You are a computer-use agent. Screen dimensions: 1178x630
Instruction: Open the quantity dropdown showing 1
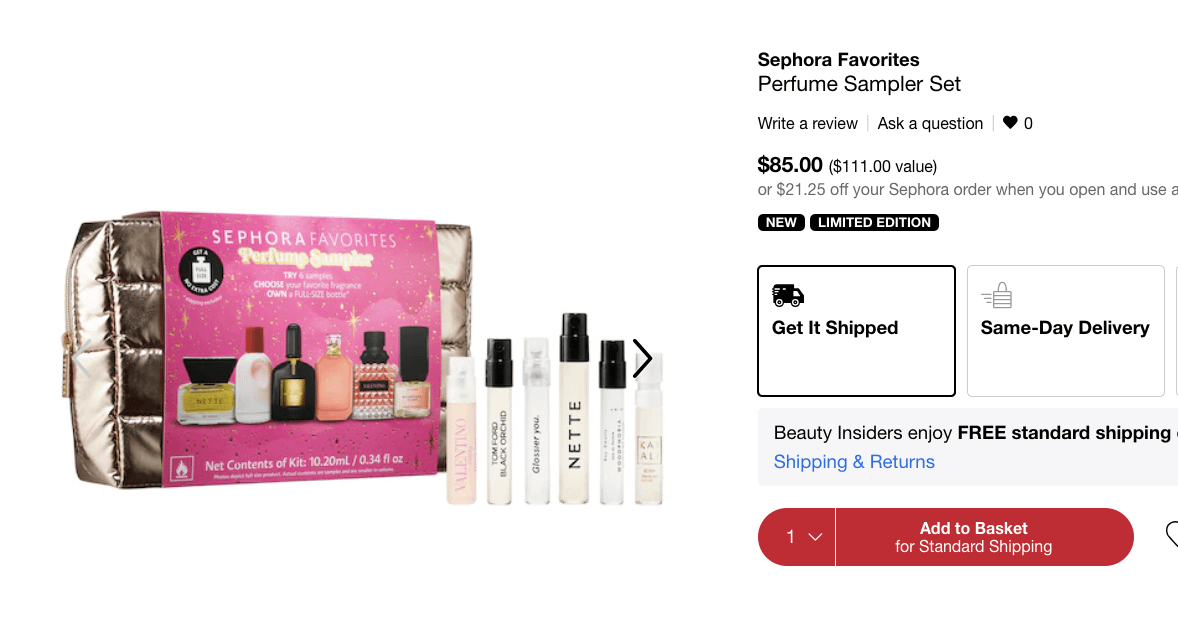pyautogui.click(x=796, y=537)
